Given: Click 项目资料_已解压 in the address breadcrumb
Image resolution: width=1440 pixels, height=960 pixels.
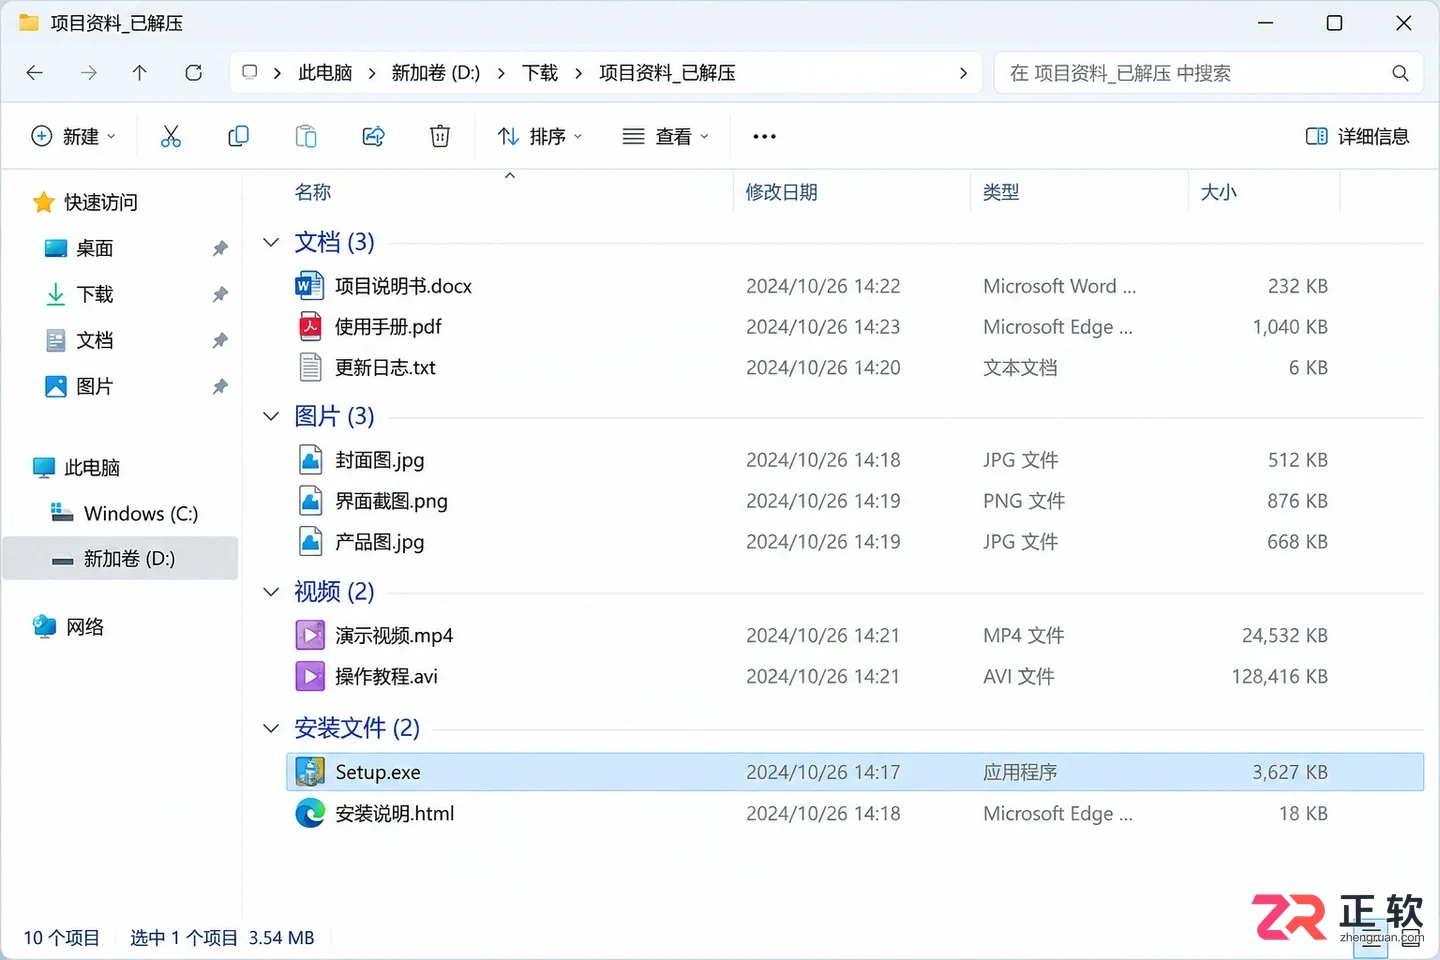Looking at the screenshot, I should 667,73.
